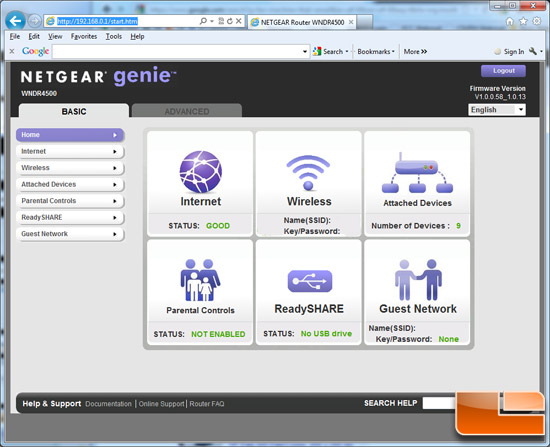Click the browser forward arrow button
This screenshot has width=550, height=447.
coord(34,21)
